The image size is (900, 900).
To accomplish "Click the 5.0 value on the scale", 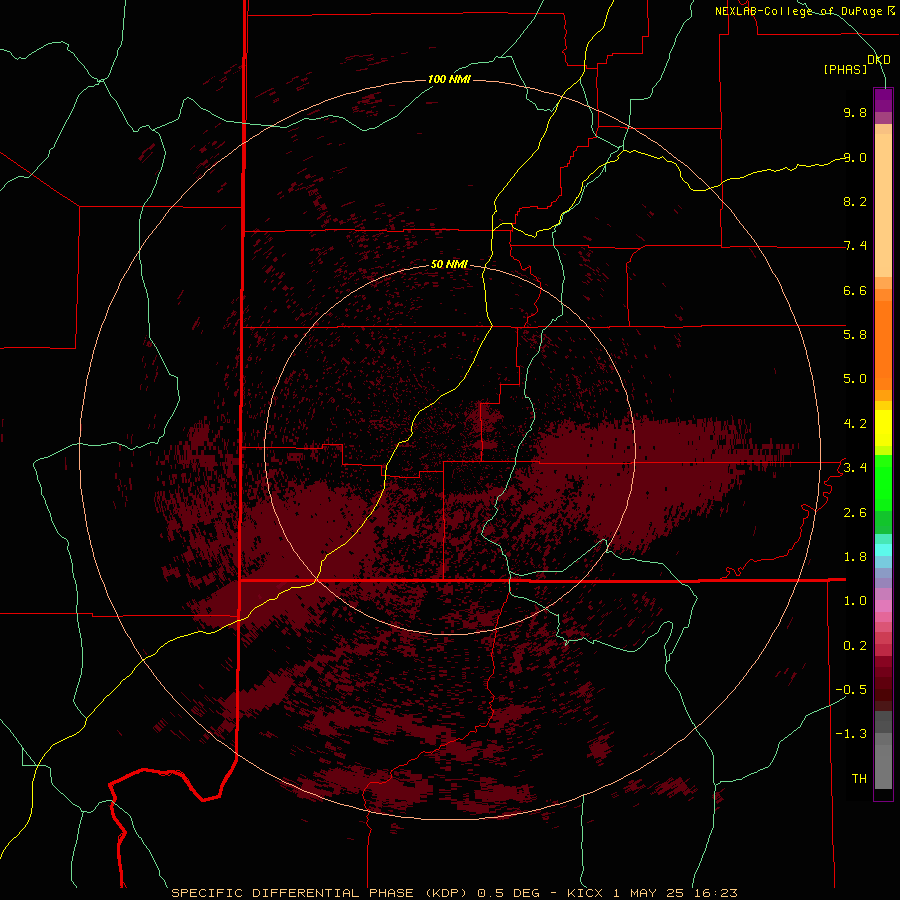I will 855,379.
